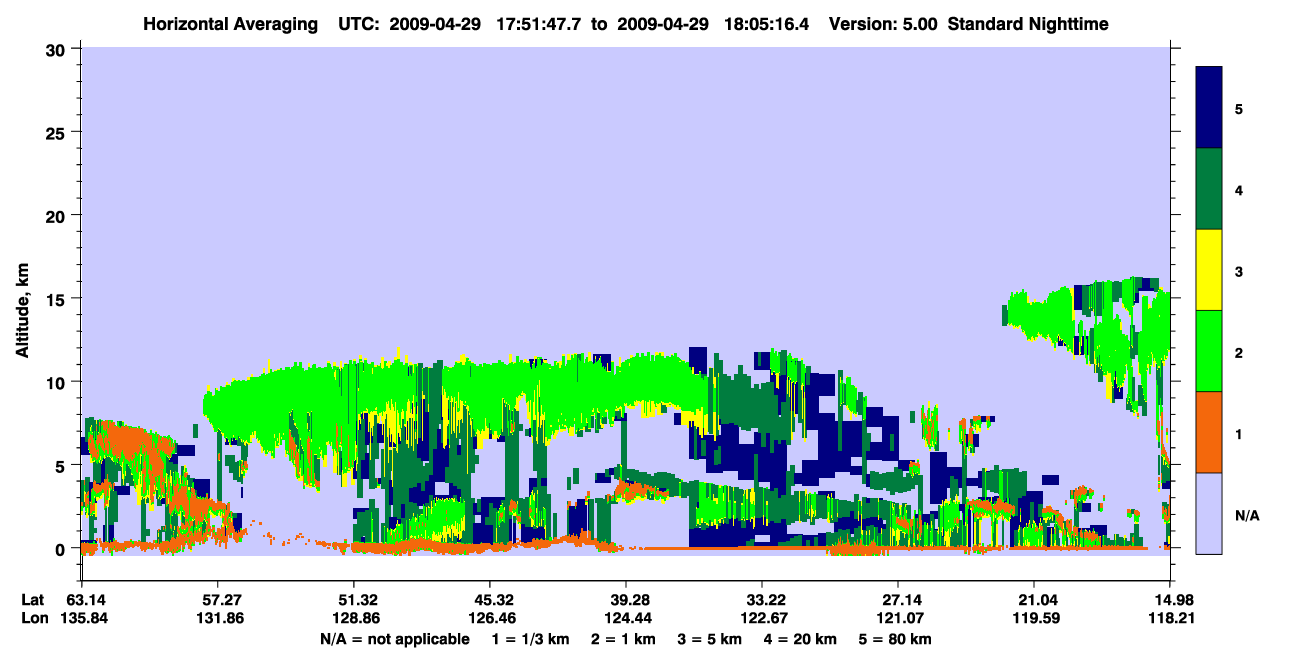
Task: Click the orange legend swatch for 1
Action: tap(1209, 432)
